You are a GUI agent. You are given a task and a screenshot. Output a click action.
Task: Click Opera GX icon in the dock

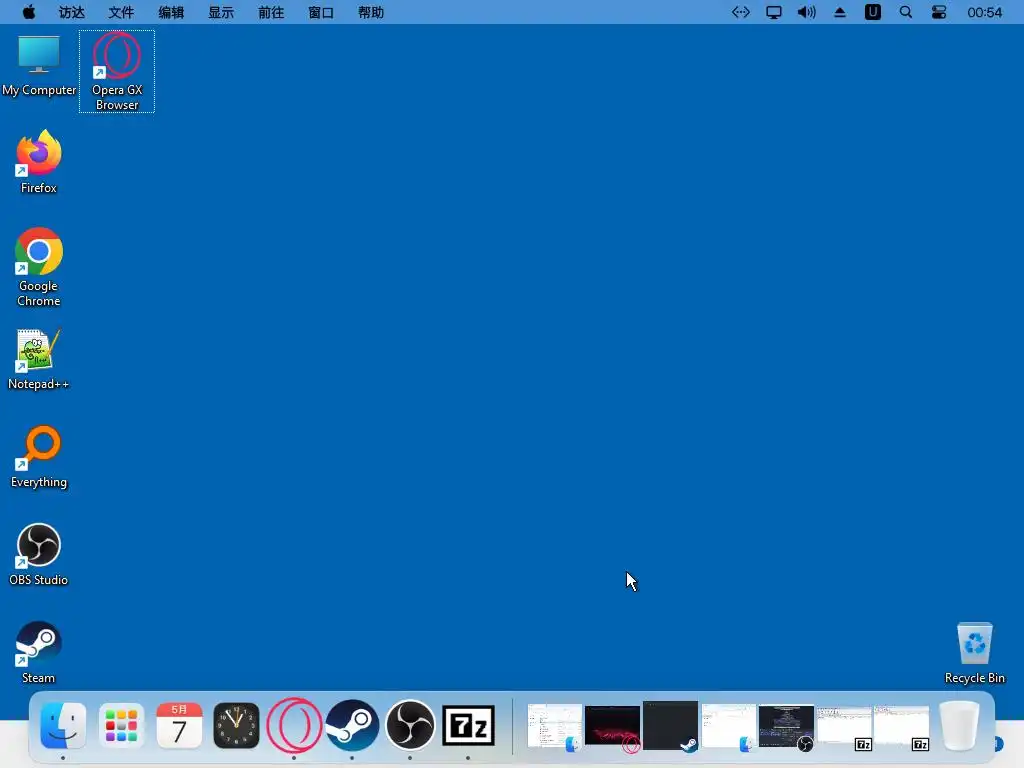(294, 726)
